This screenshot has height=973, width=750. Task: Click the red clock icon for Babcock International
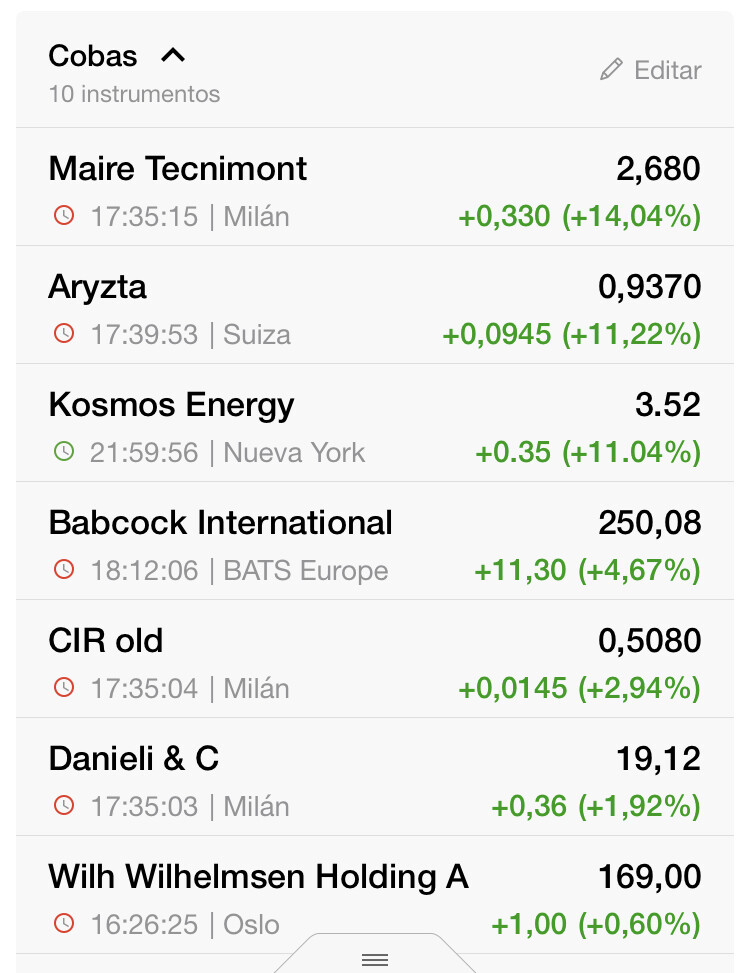(64, 570)
